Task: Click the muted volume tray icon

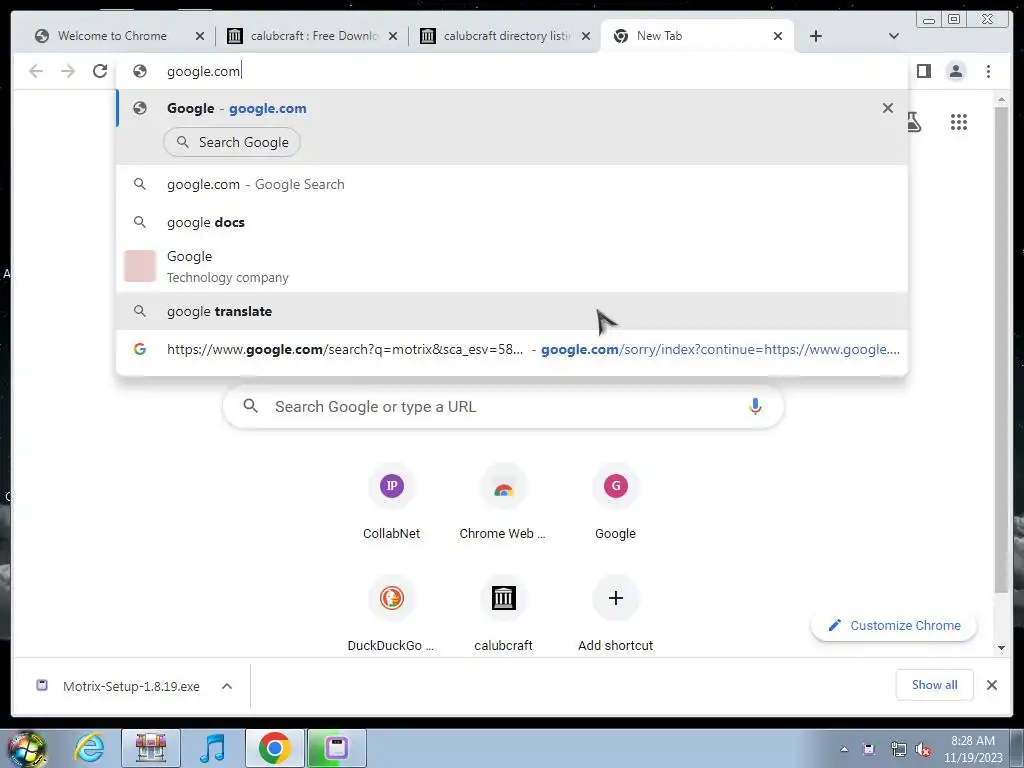Action: click(923, 749)
